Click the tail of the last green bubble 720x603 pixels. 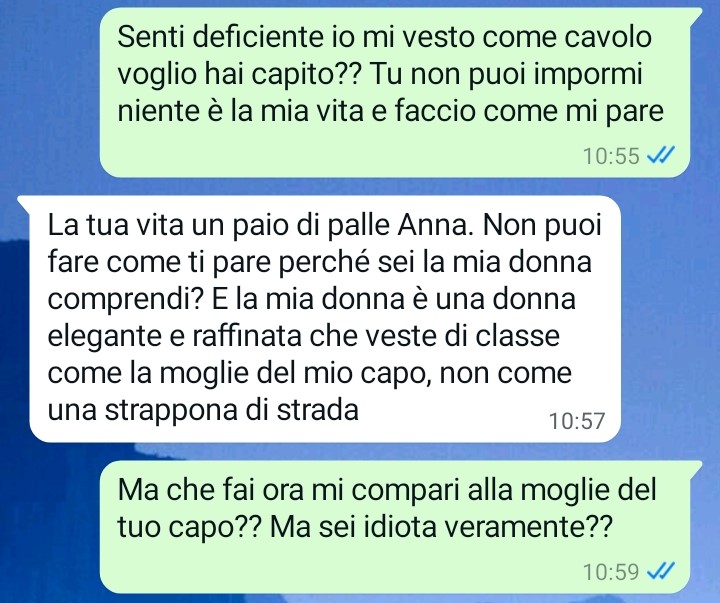[x=694, y=468]
